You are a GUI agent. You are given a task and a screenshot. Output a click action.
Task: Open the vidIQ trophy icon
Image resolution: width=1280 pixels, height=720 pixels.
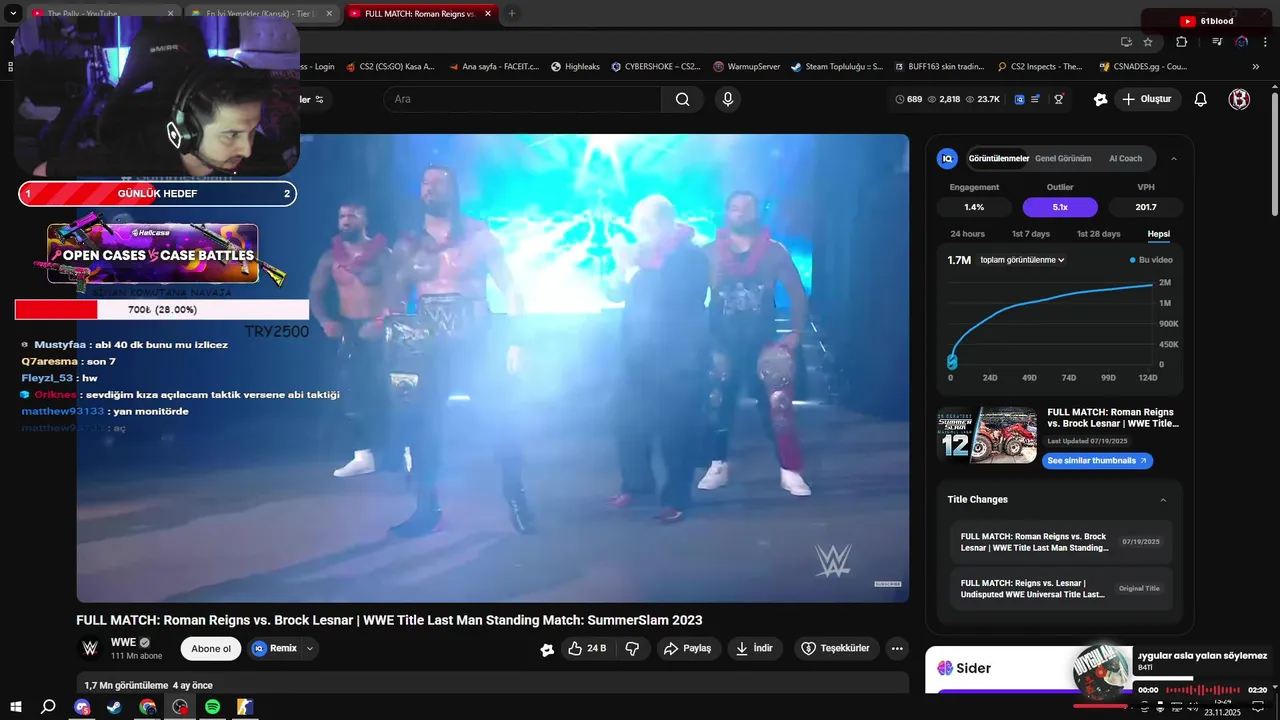point(1058,99)
